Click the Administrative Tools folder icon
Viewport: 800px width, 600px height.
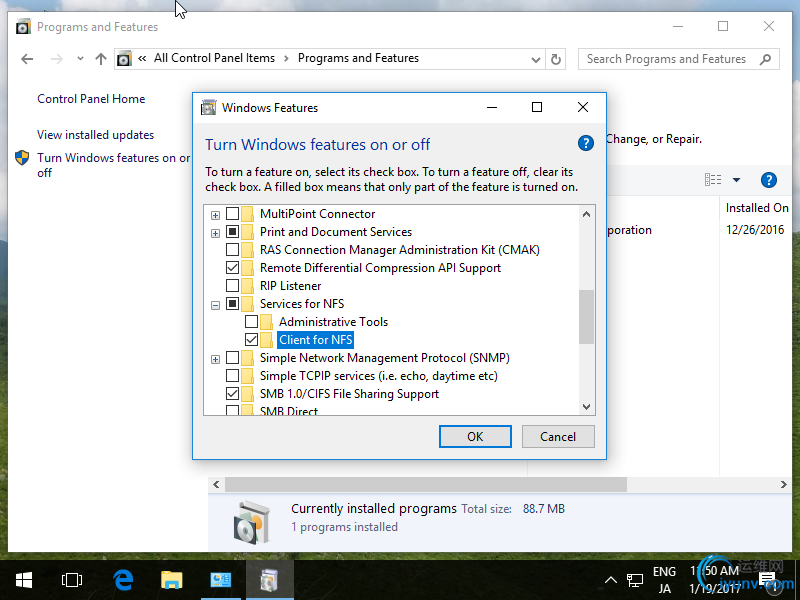tap(267, 322)
